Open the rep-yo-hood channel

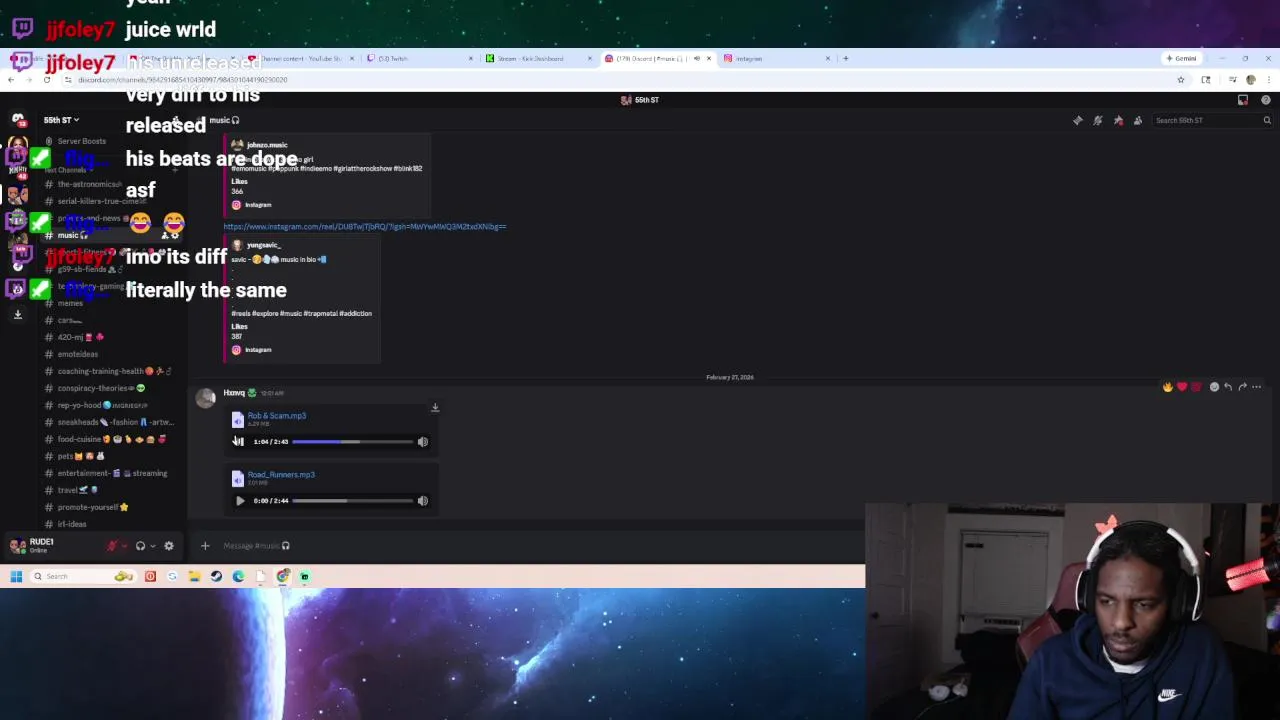(x=97, y=405)
